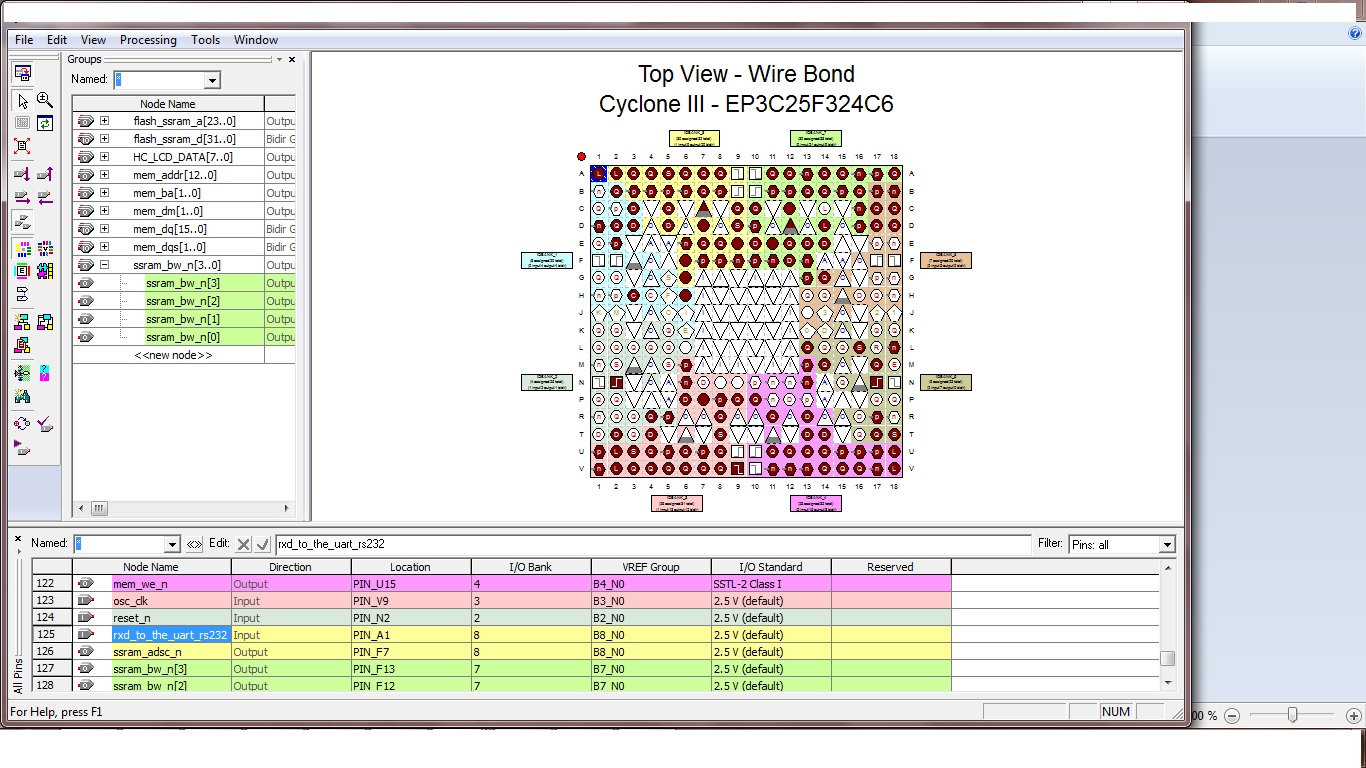1366x768 pixels.
Task: Click the pin icon in row 125
Action: (x=86, y=634)
